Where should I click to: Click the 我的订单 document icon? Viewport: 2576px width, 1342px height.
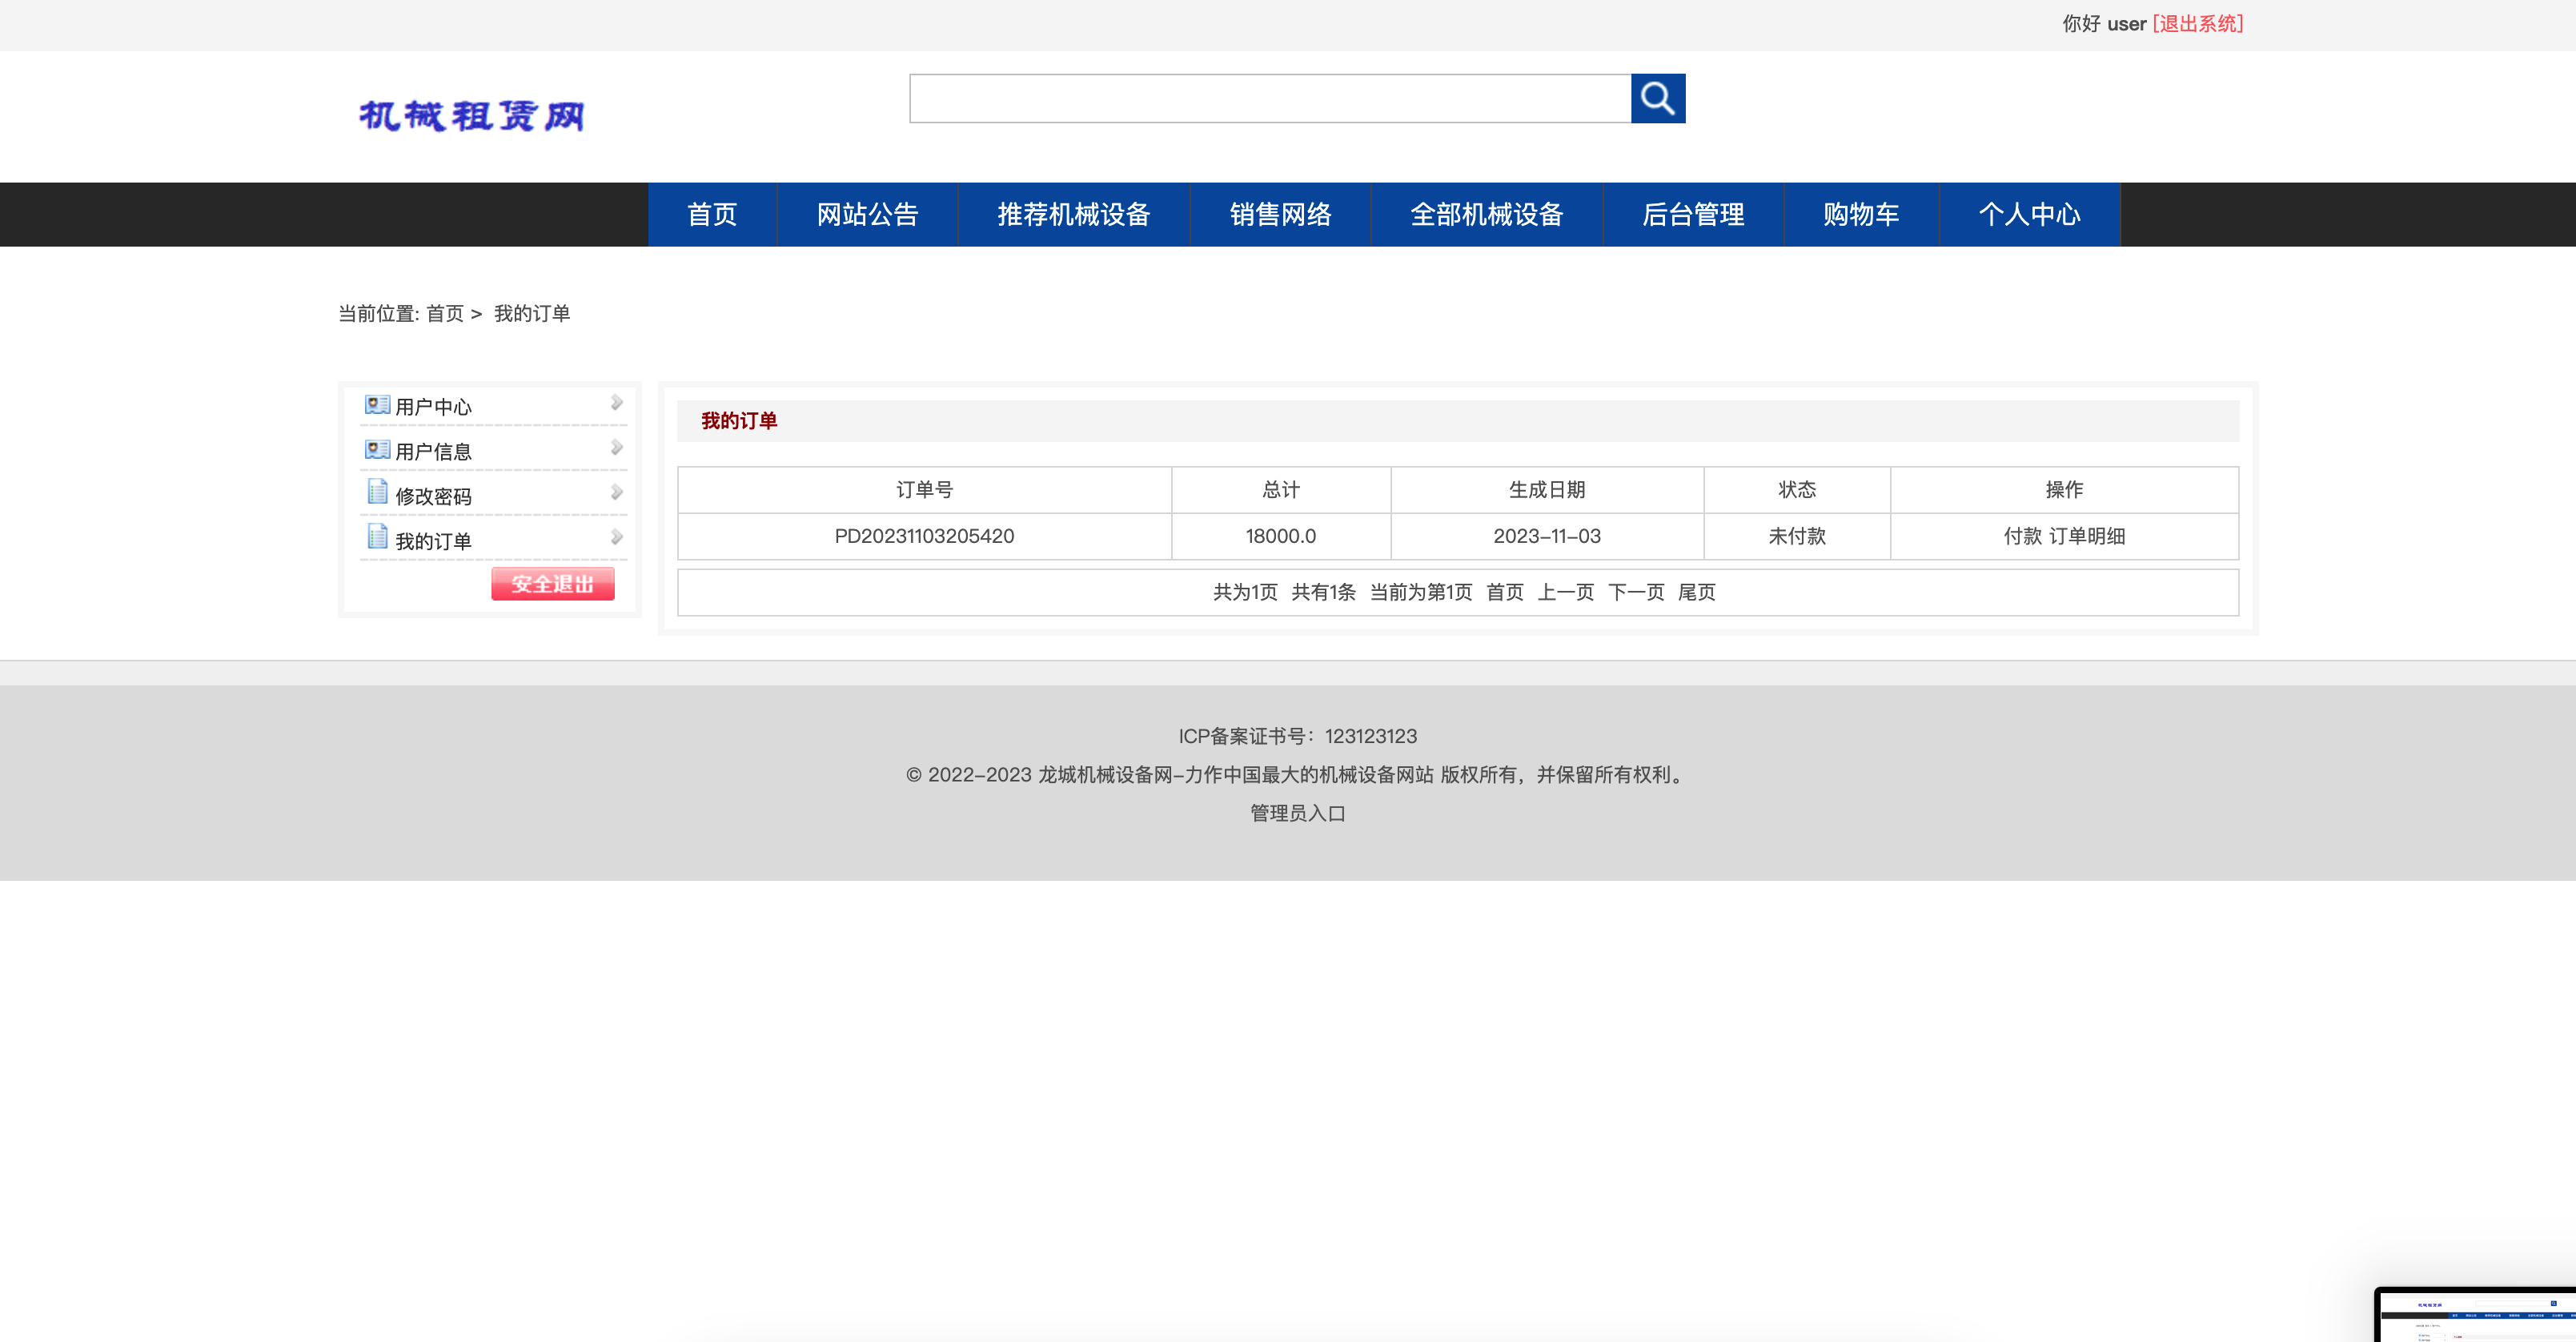[x=377, y=536]
